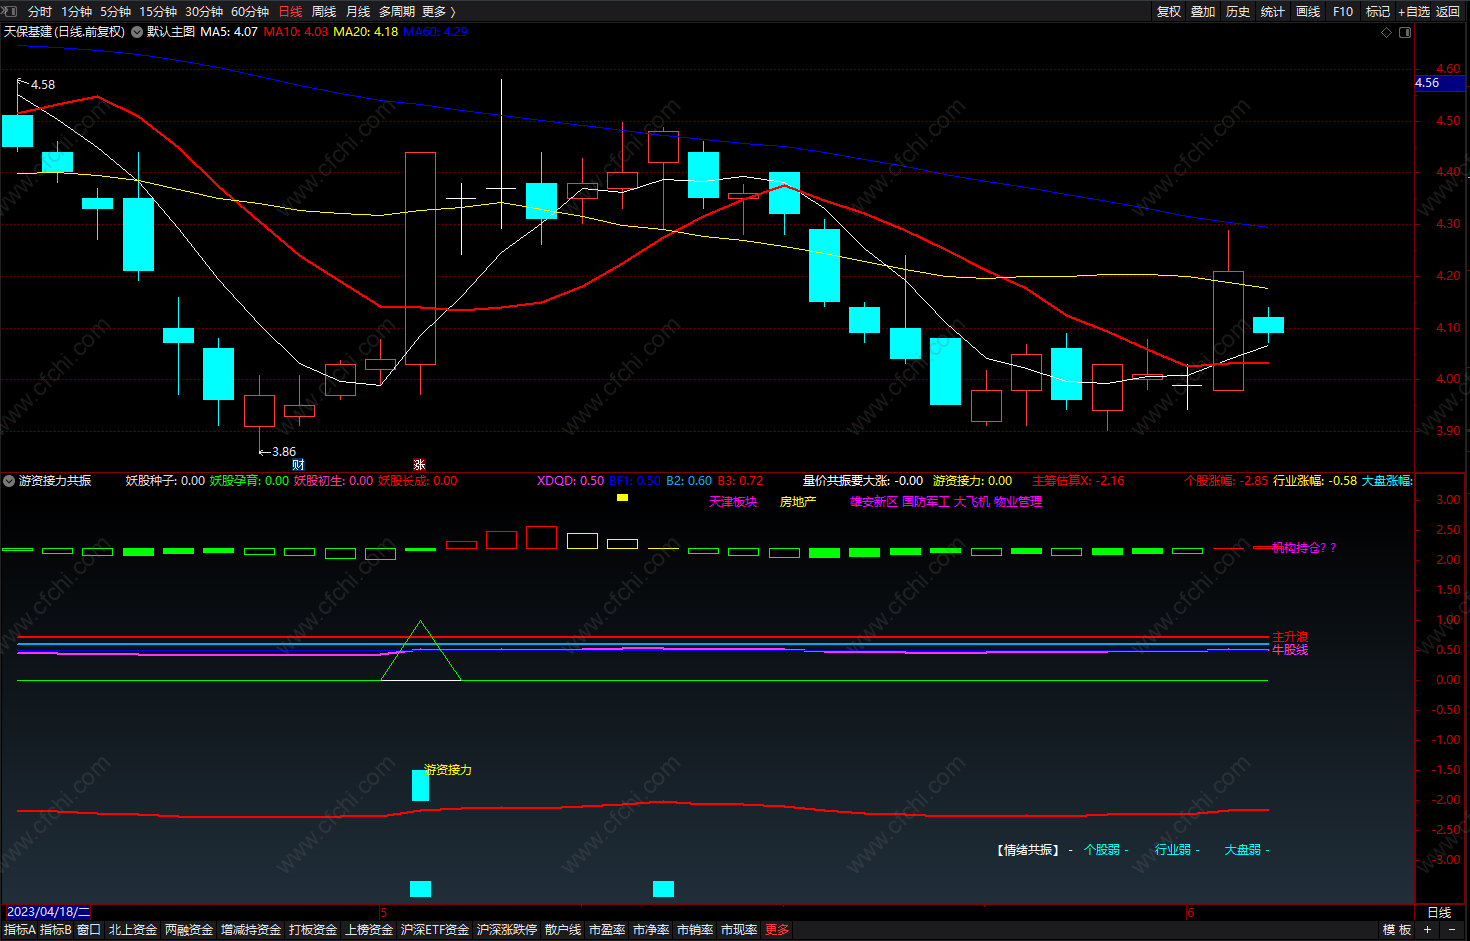Select the 市现率 indicator

pos(739,930)
